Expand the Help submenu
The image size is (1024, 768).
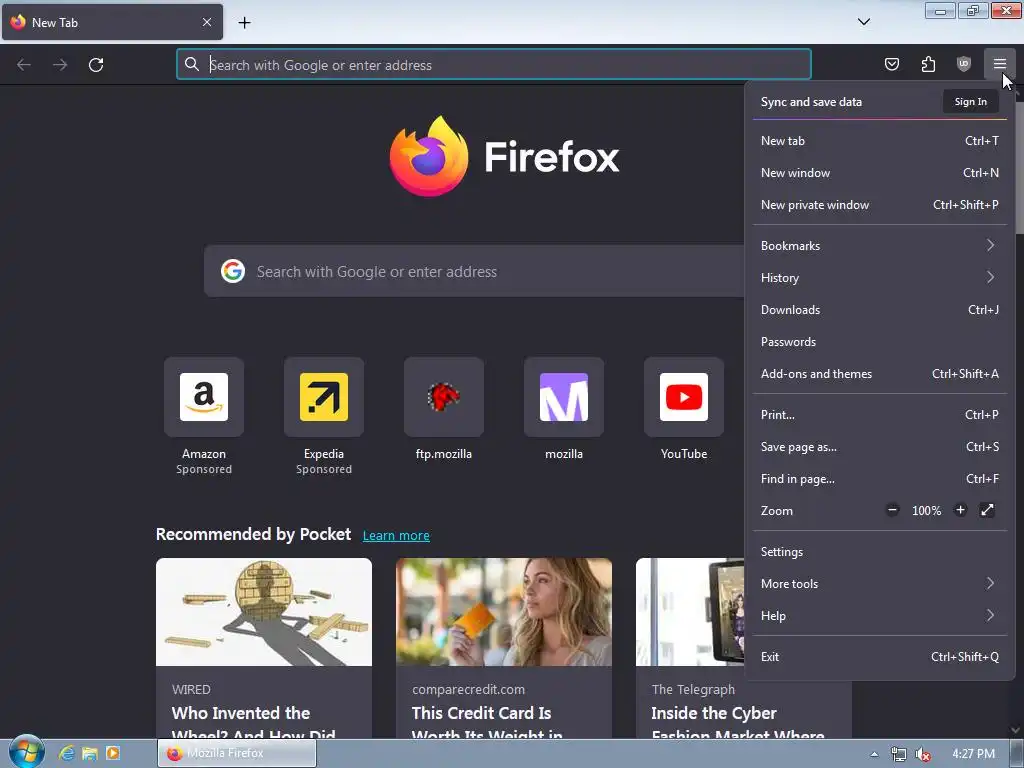click(880, 616)
